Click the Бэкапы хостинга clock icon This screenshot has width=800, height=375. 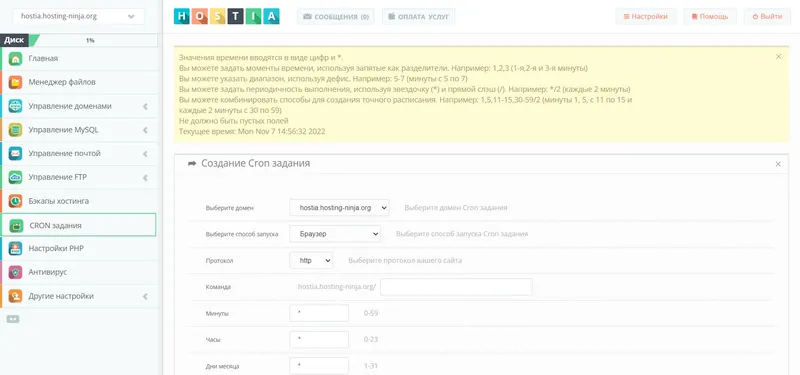tap(15, 201)
